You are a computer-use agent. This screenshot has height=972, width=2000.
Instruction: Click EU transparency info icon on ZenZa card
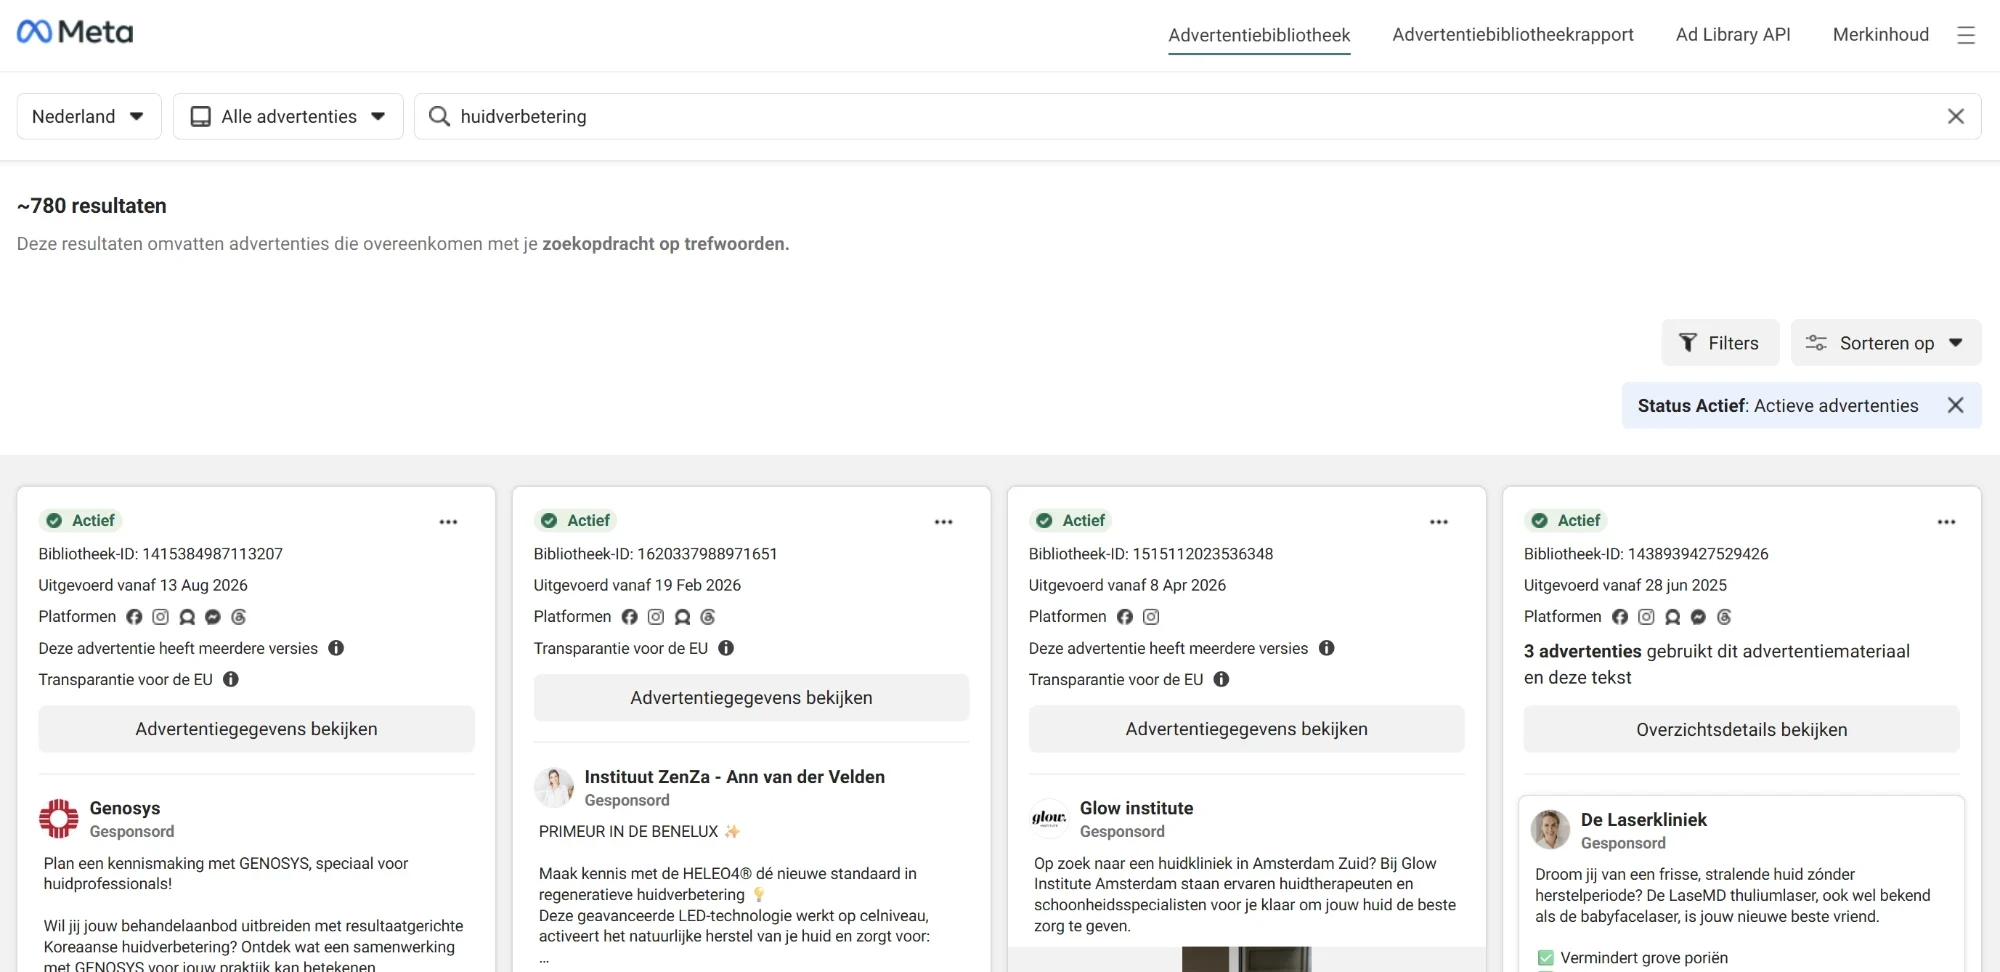[x=726, y=648]
